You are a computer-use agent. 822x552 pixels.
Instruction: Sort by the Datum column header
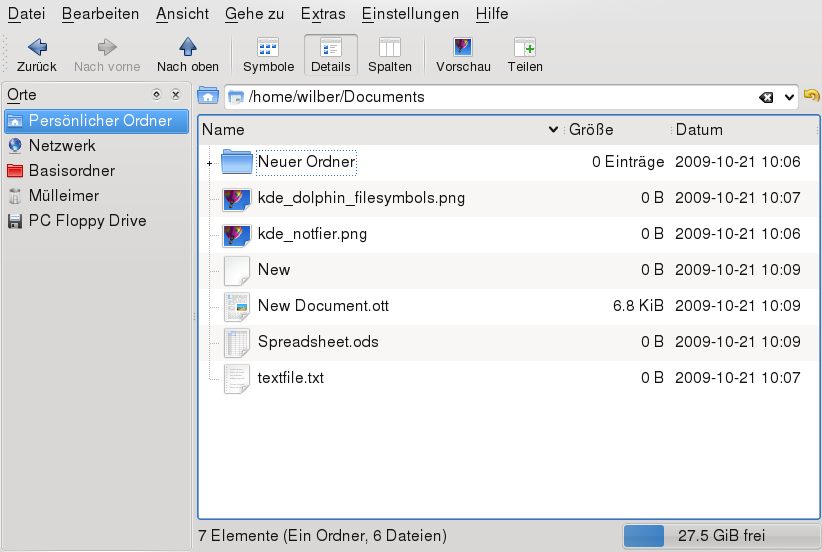[x=699, y=130]
